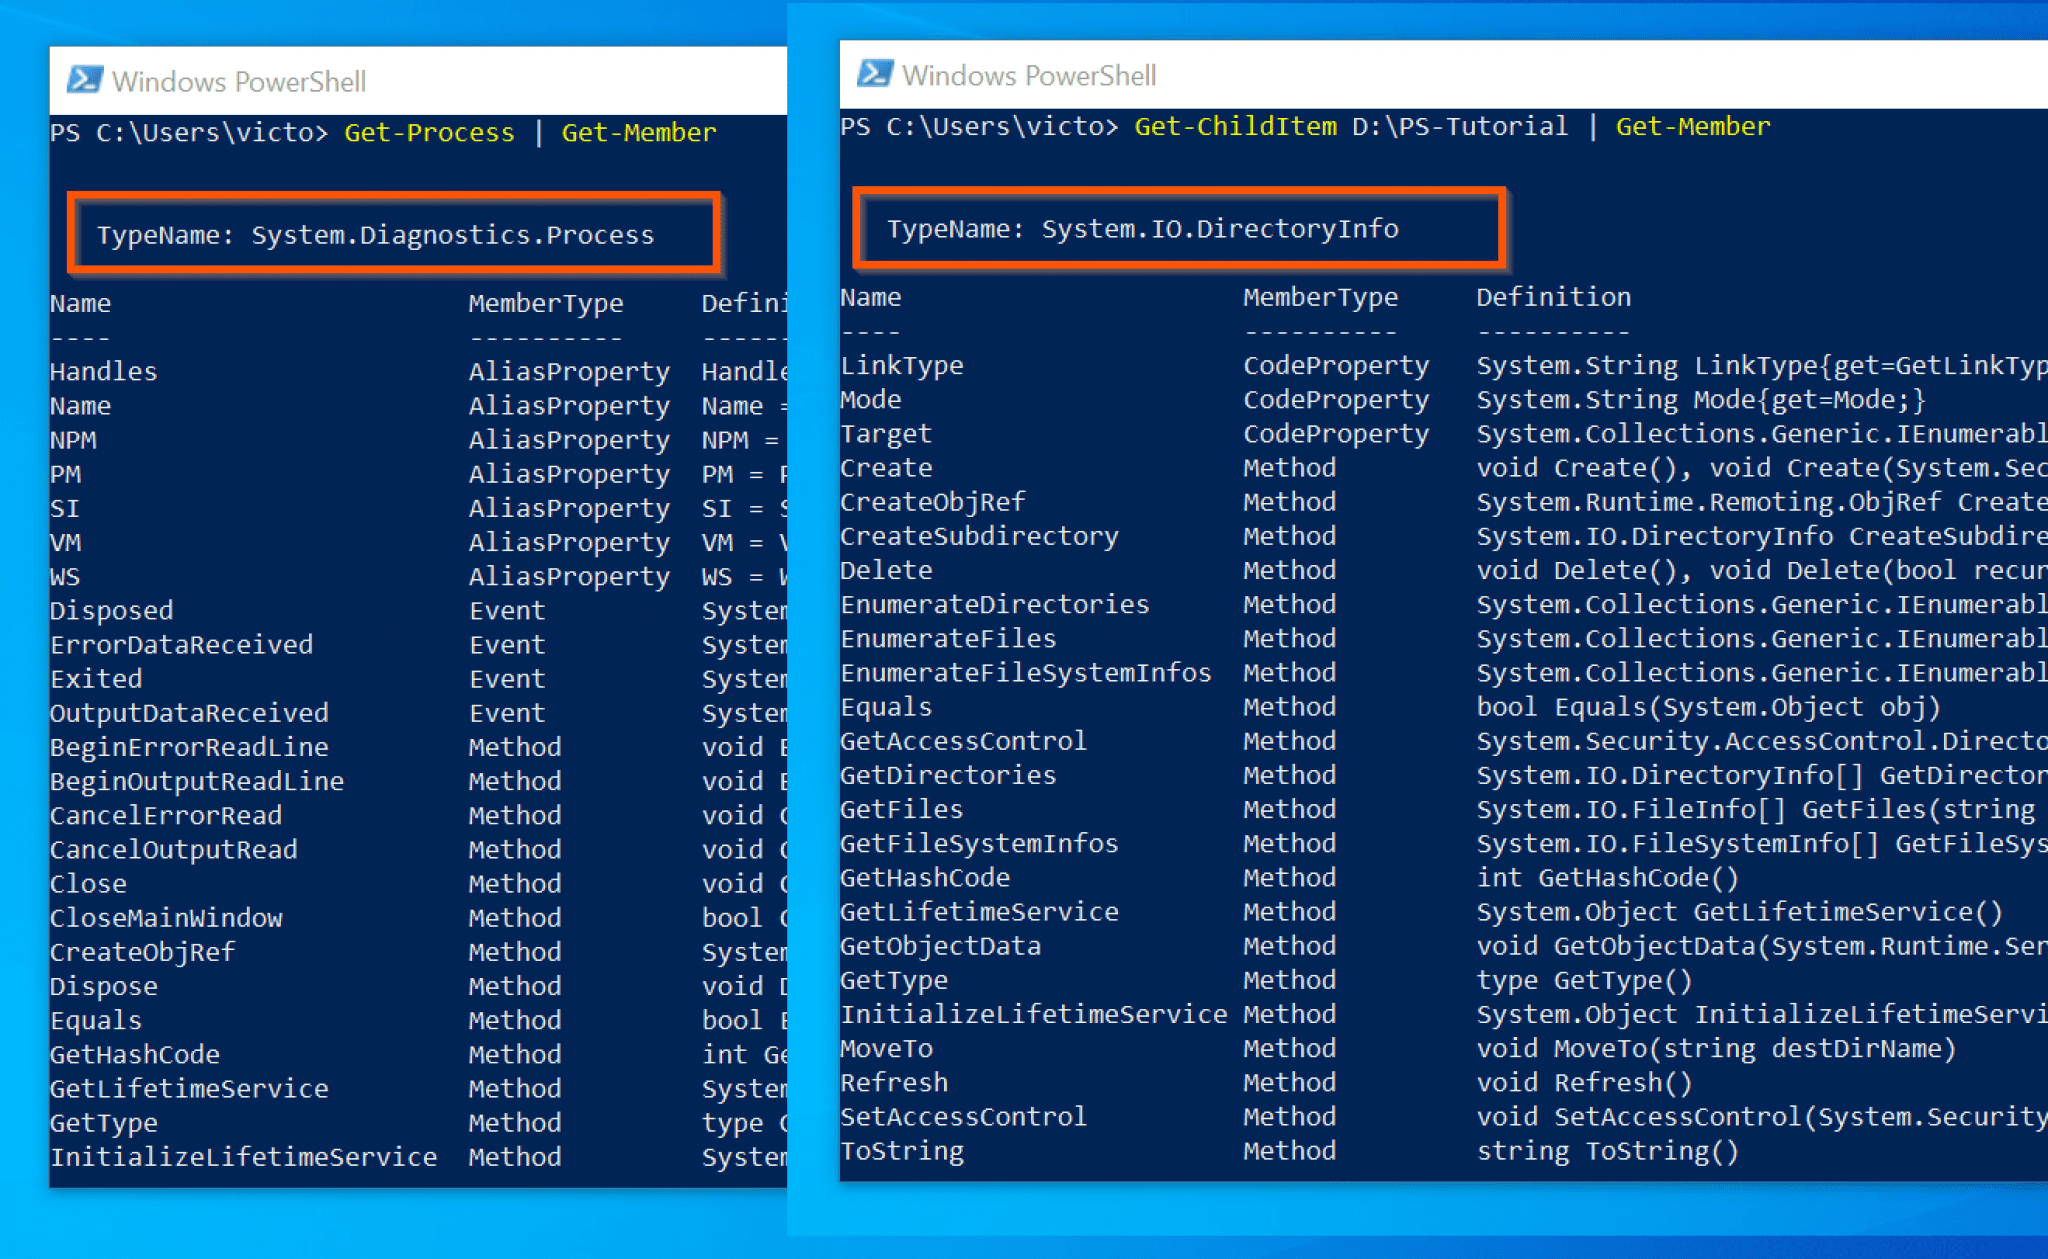This screenshot has height=1259, width=2048.
Task: Click 'Mode' property name in right window
Action: [871, 400]
